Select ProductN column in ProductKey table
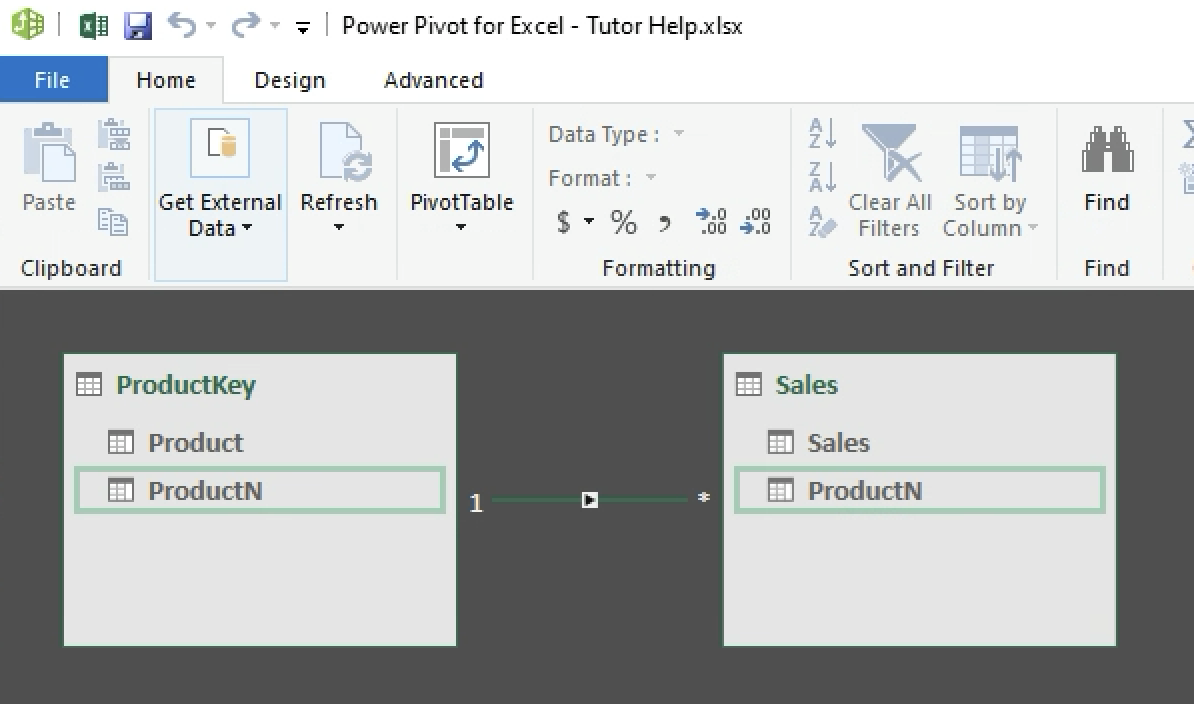This screenshot has width=1194, height=704. (x=260, y=490)
